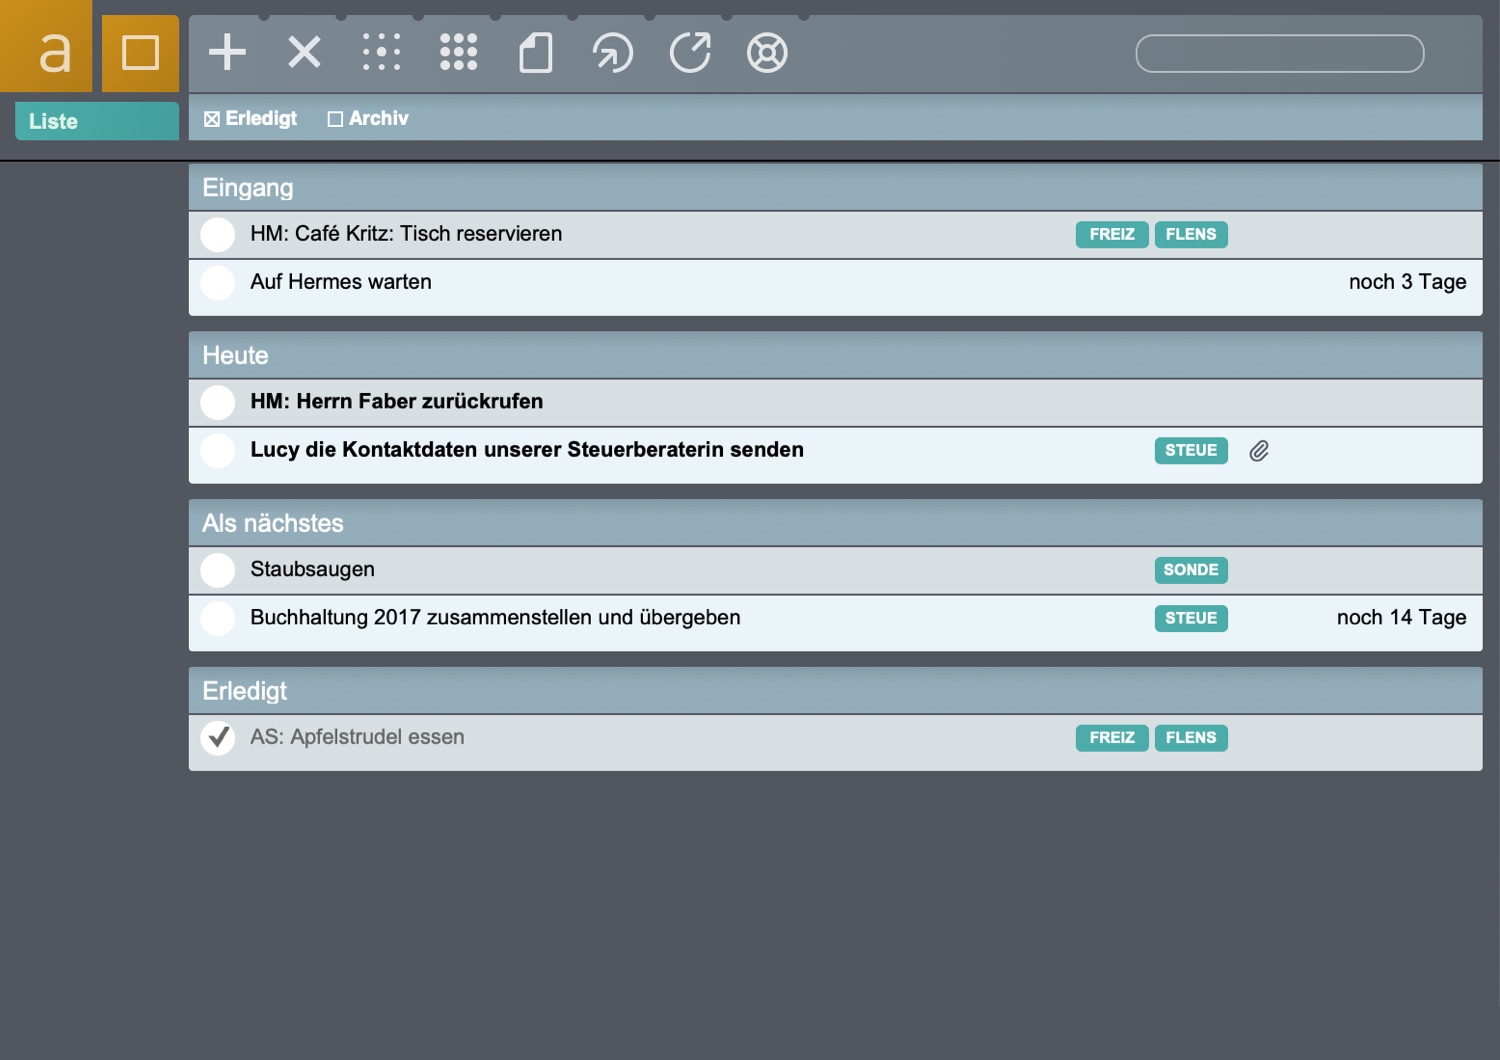Click the 'Als nächstes' section header
This screenshot has width=1500, height=1060.
[835, 523]
